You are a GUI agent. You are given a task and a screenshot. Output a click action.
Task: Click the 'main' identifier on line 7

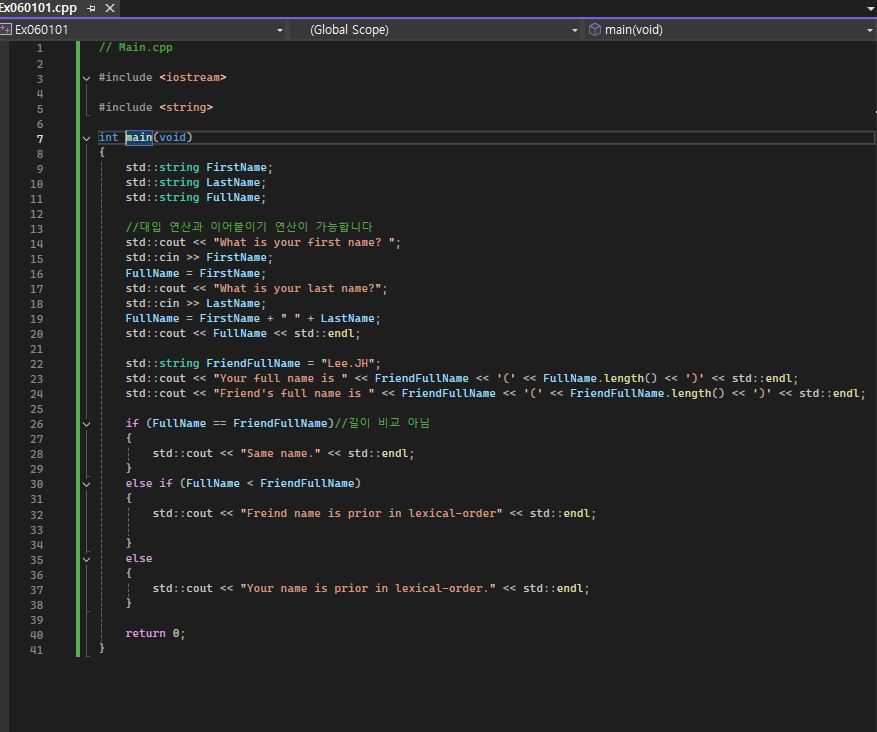click(139, 137)
